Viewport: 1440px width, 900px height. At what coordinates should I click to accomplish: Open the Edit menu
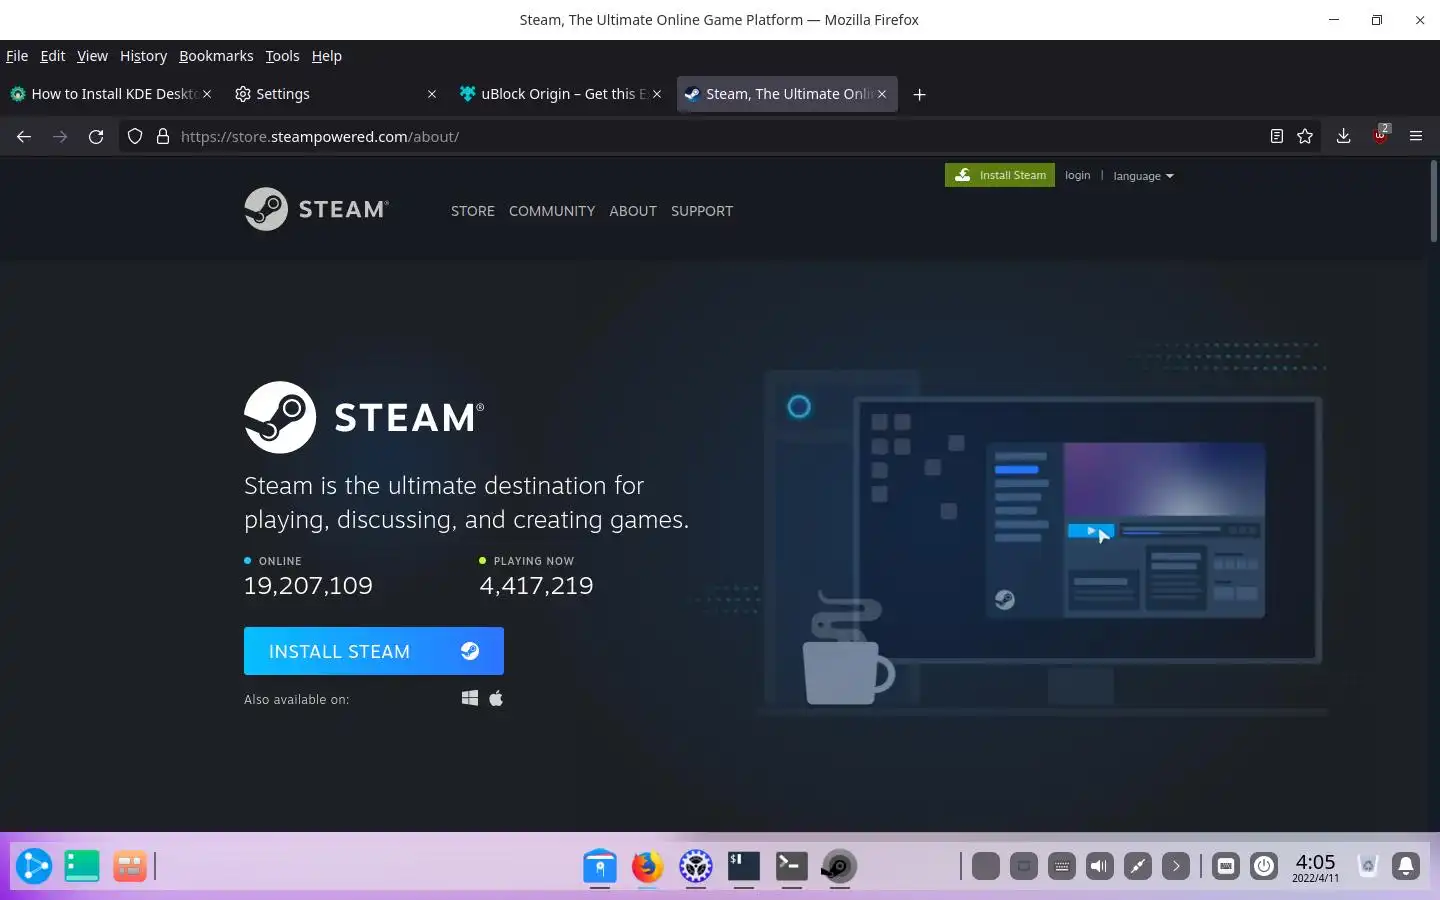coord(52,56)
